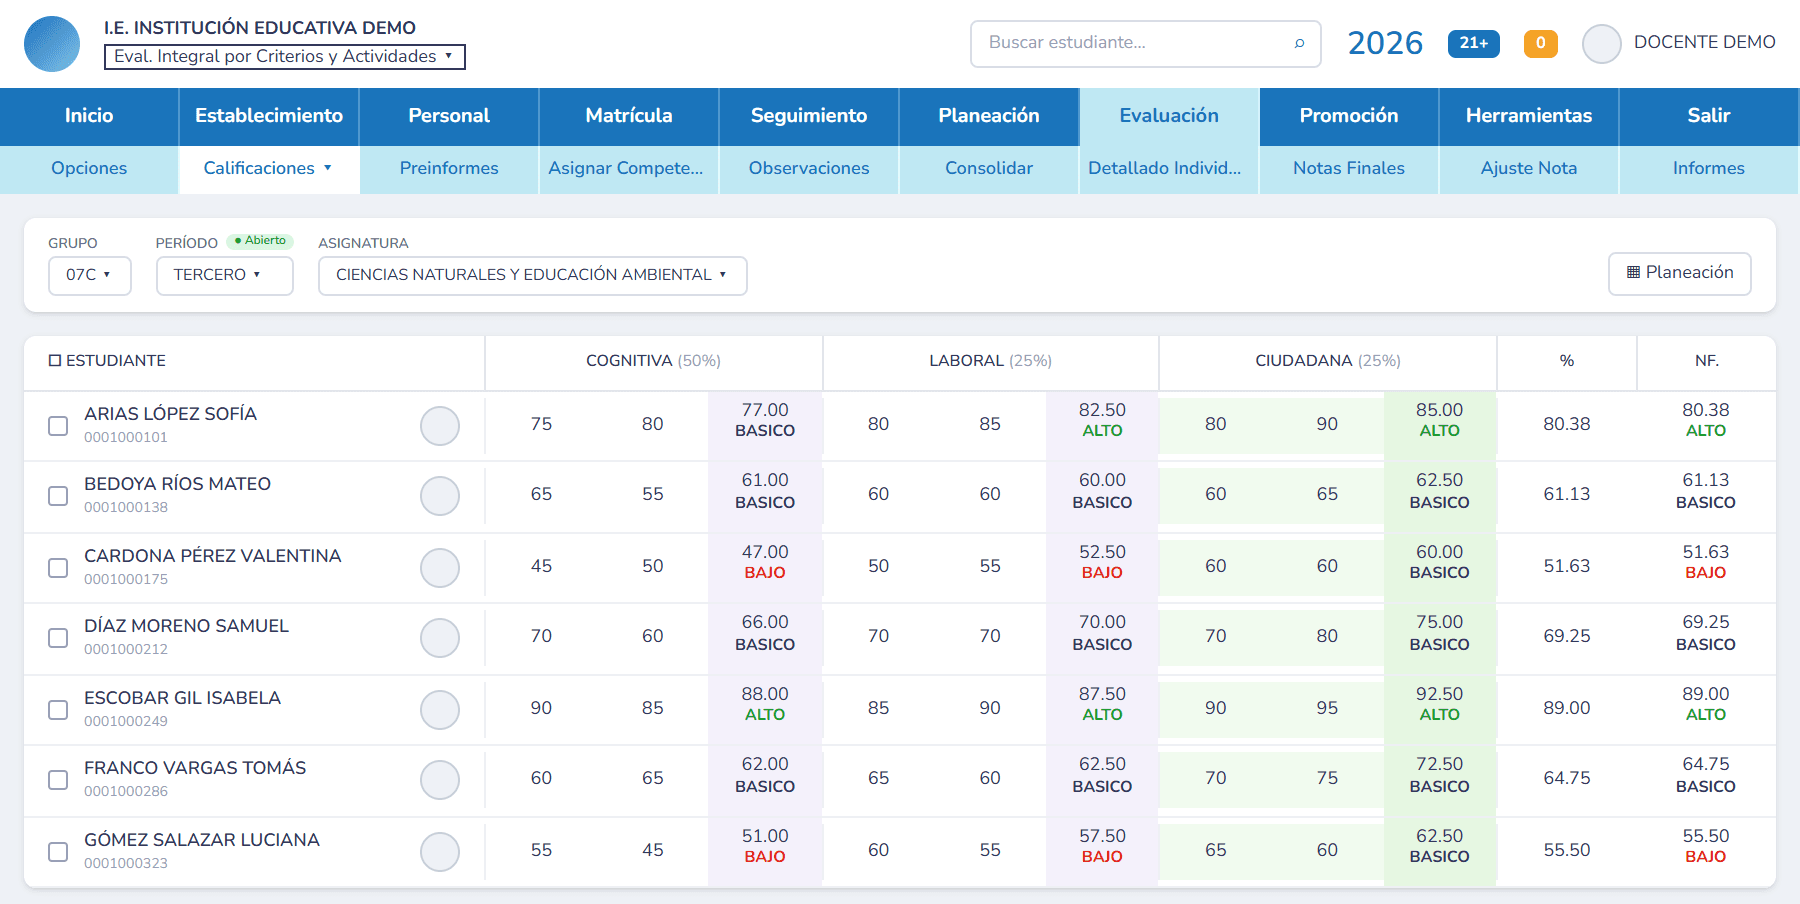Open the Notas Finales submenu tab

pos(1348,169)
